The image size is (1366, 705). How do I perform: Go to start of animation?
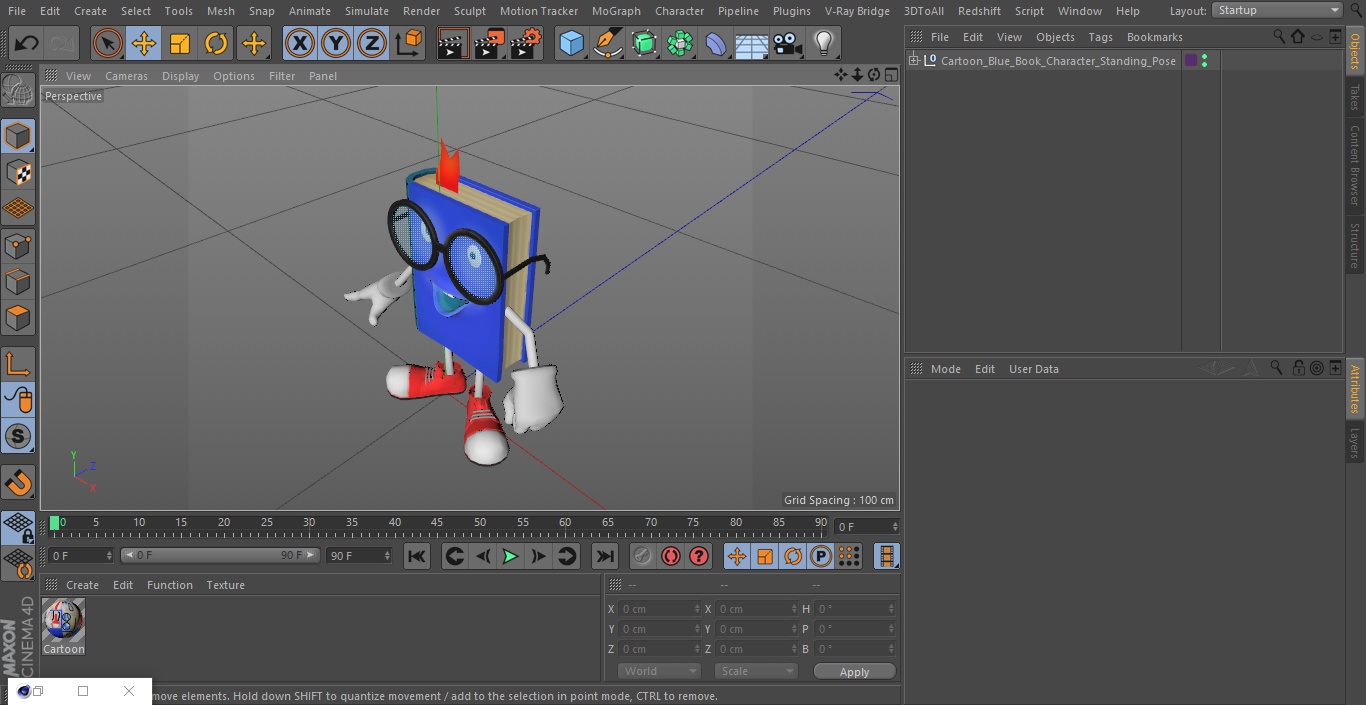417,557
